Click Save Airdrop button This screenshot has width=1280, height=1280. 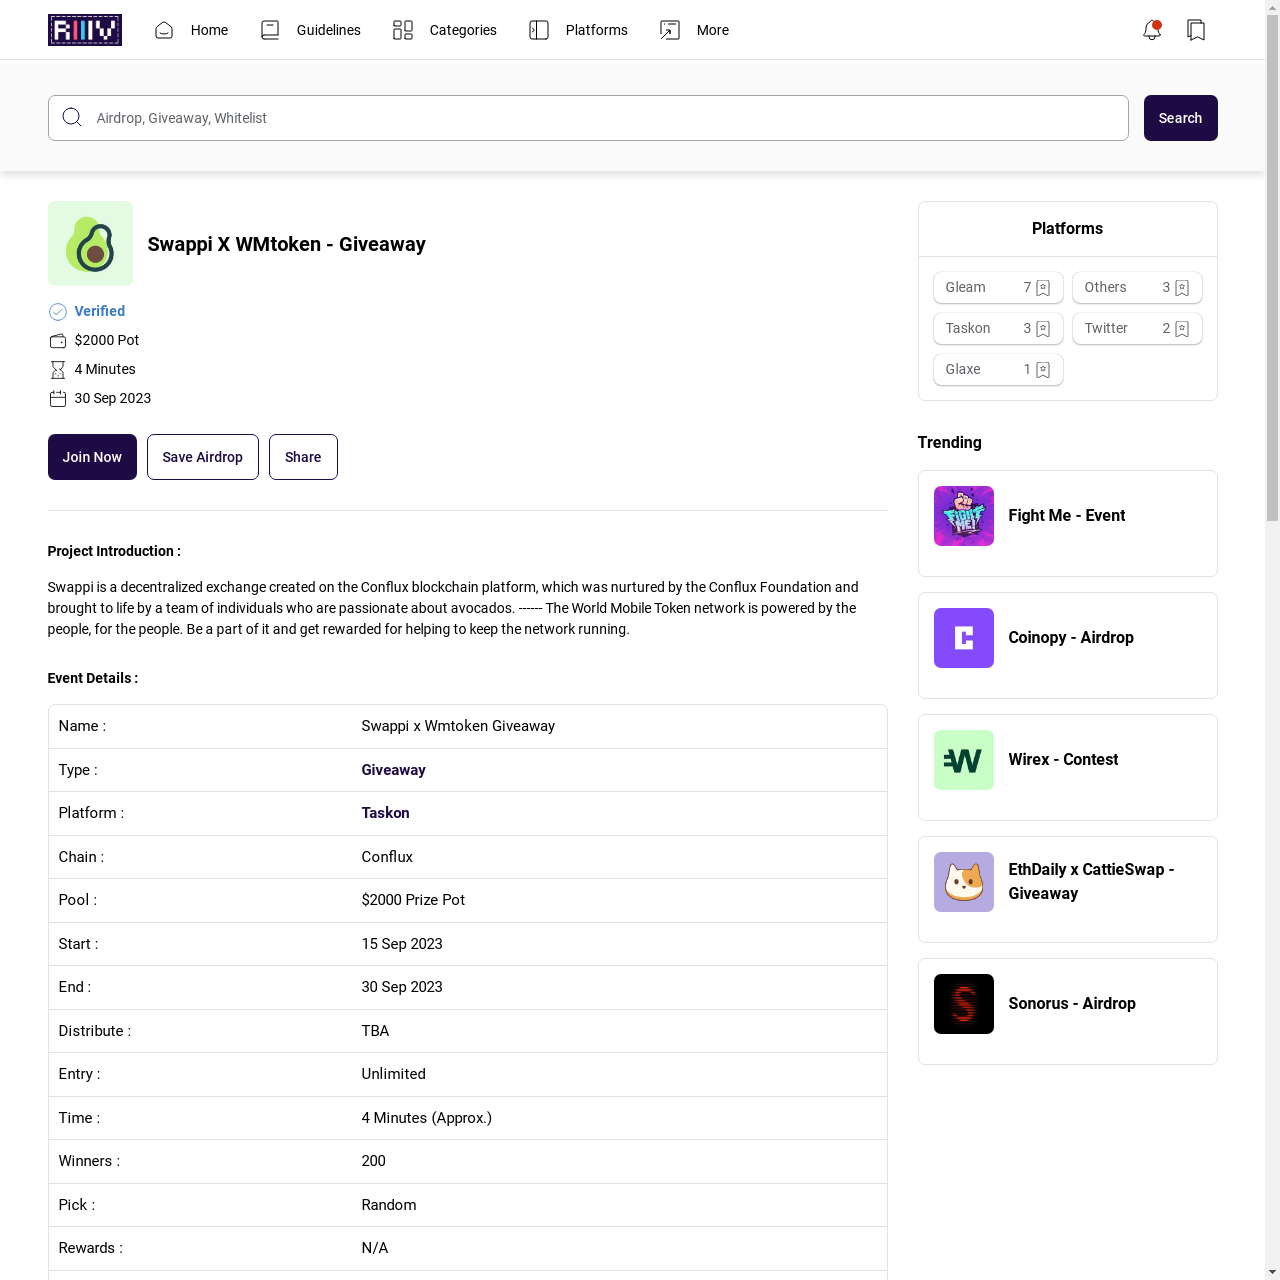point(203,457)
